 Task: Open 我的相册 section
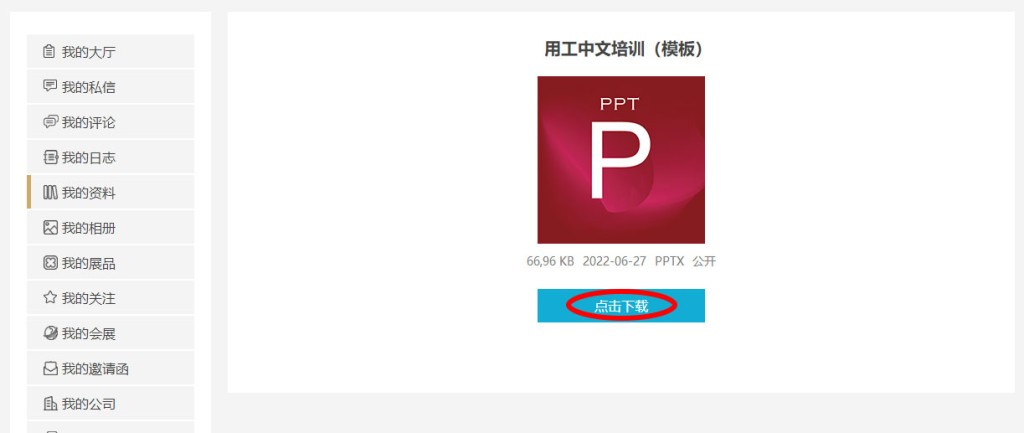tap(110, 228)
